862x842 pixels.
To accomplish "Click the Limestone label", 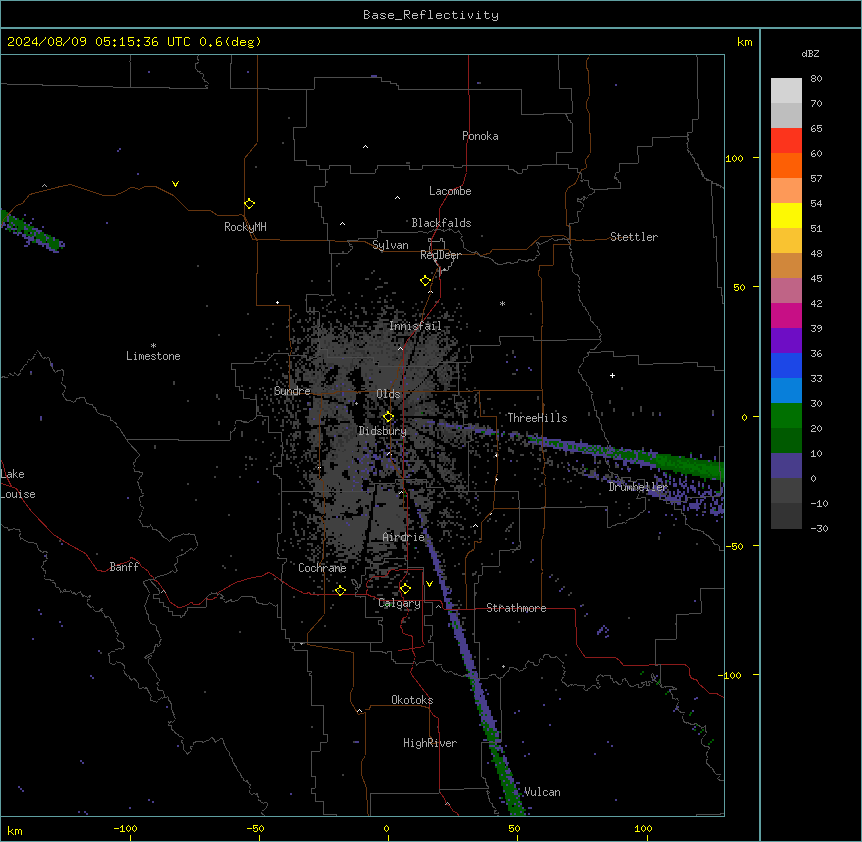I will point(153,356).
